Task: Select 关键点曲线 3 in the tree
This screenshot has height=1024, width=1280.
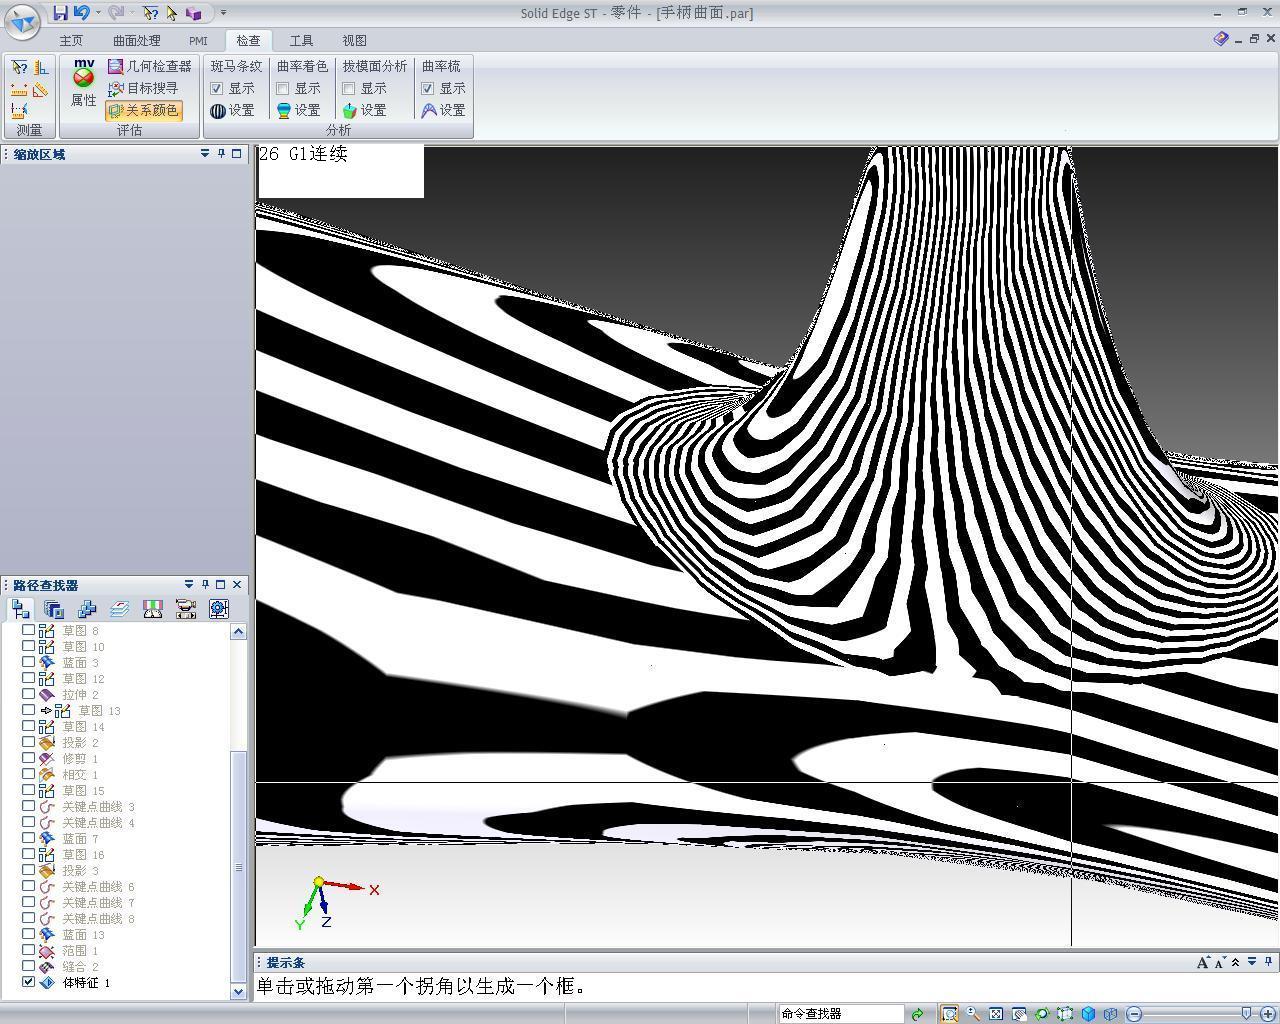Action: click(98, 806)
